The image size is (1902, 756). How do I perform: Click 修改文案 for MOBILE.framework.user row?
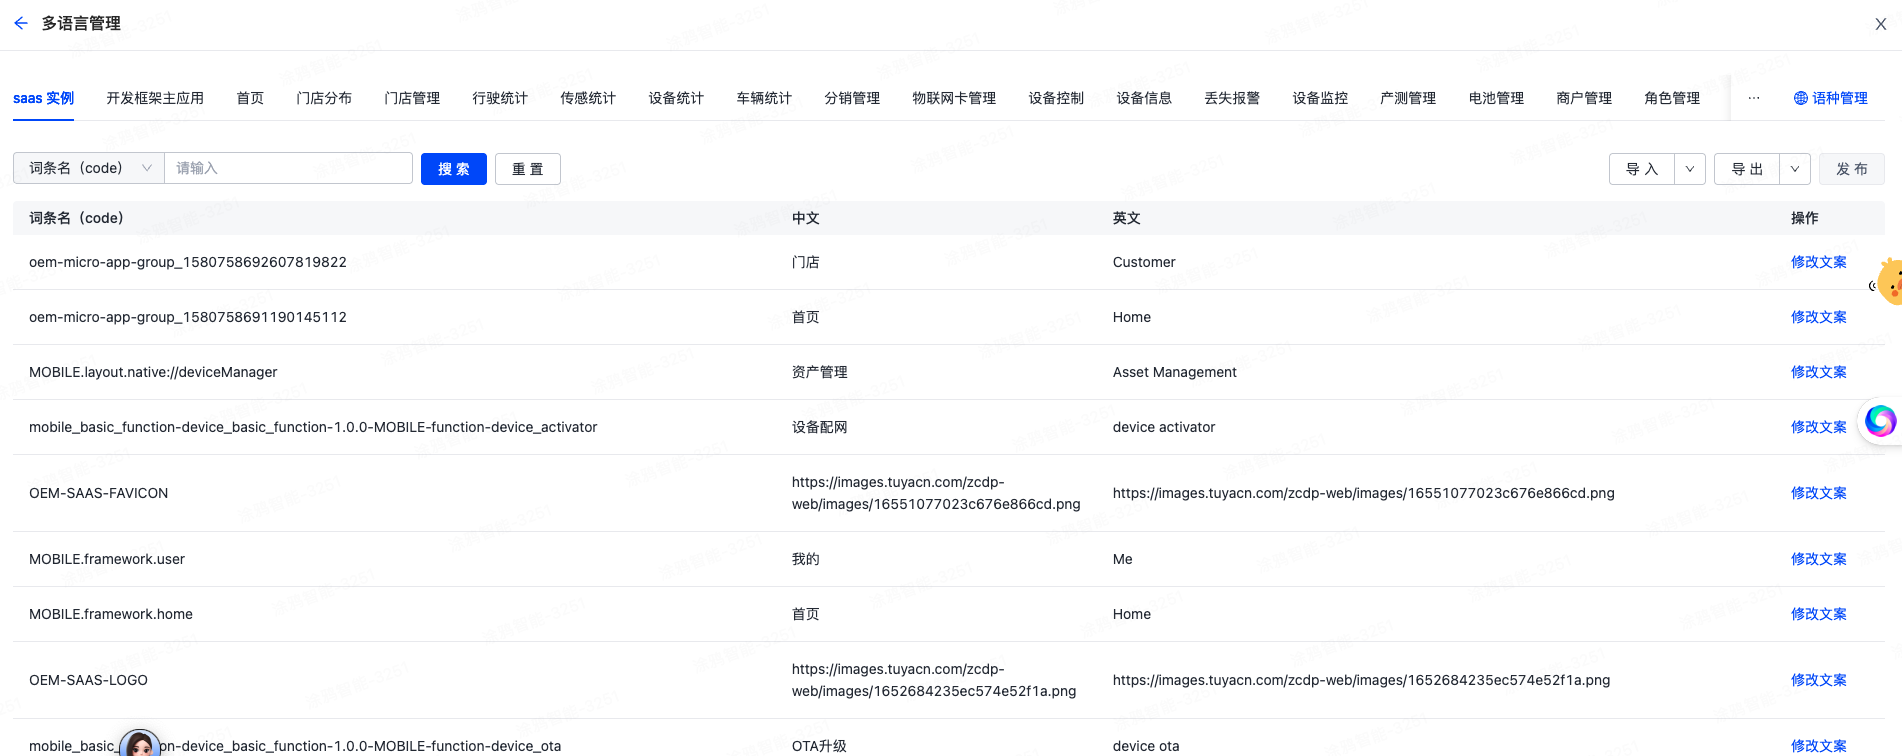1818,559
